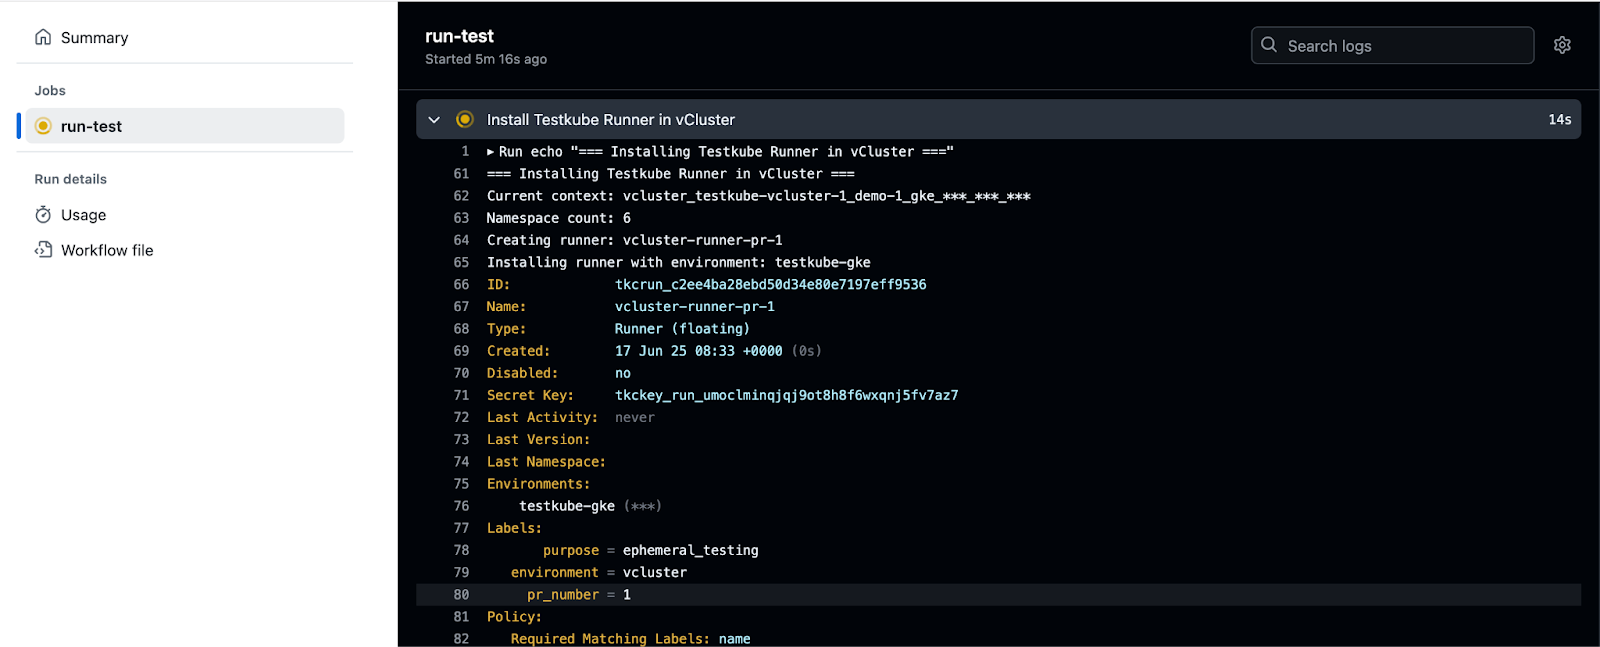This screenshot has height=647, width=1600.
Task: Open log settings gear icon
Action: click(x=1562, y=45)
